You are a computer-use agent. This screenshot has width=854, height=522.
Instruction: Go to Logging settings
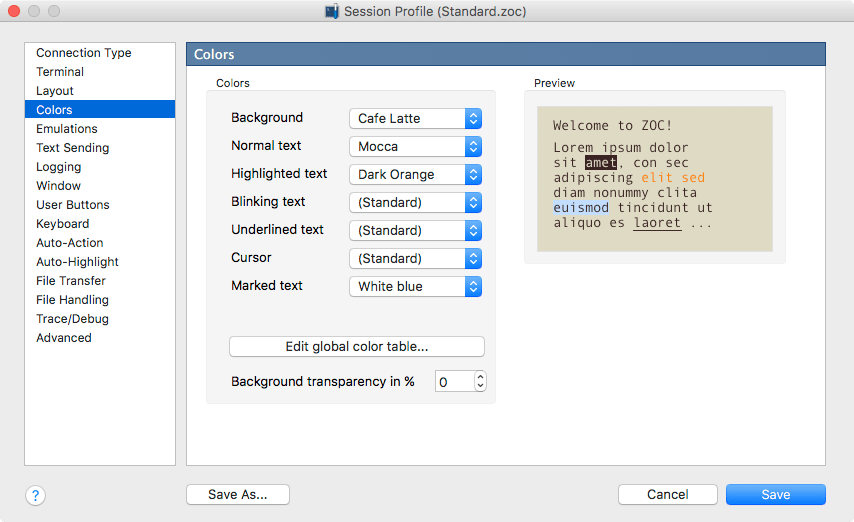click(100, 167)
